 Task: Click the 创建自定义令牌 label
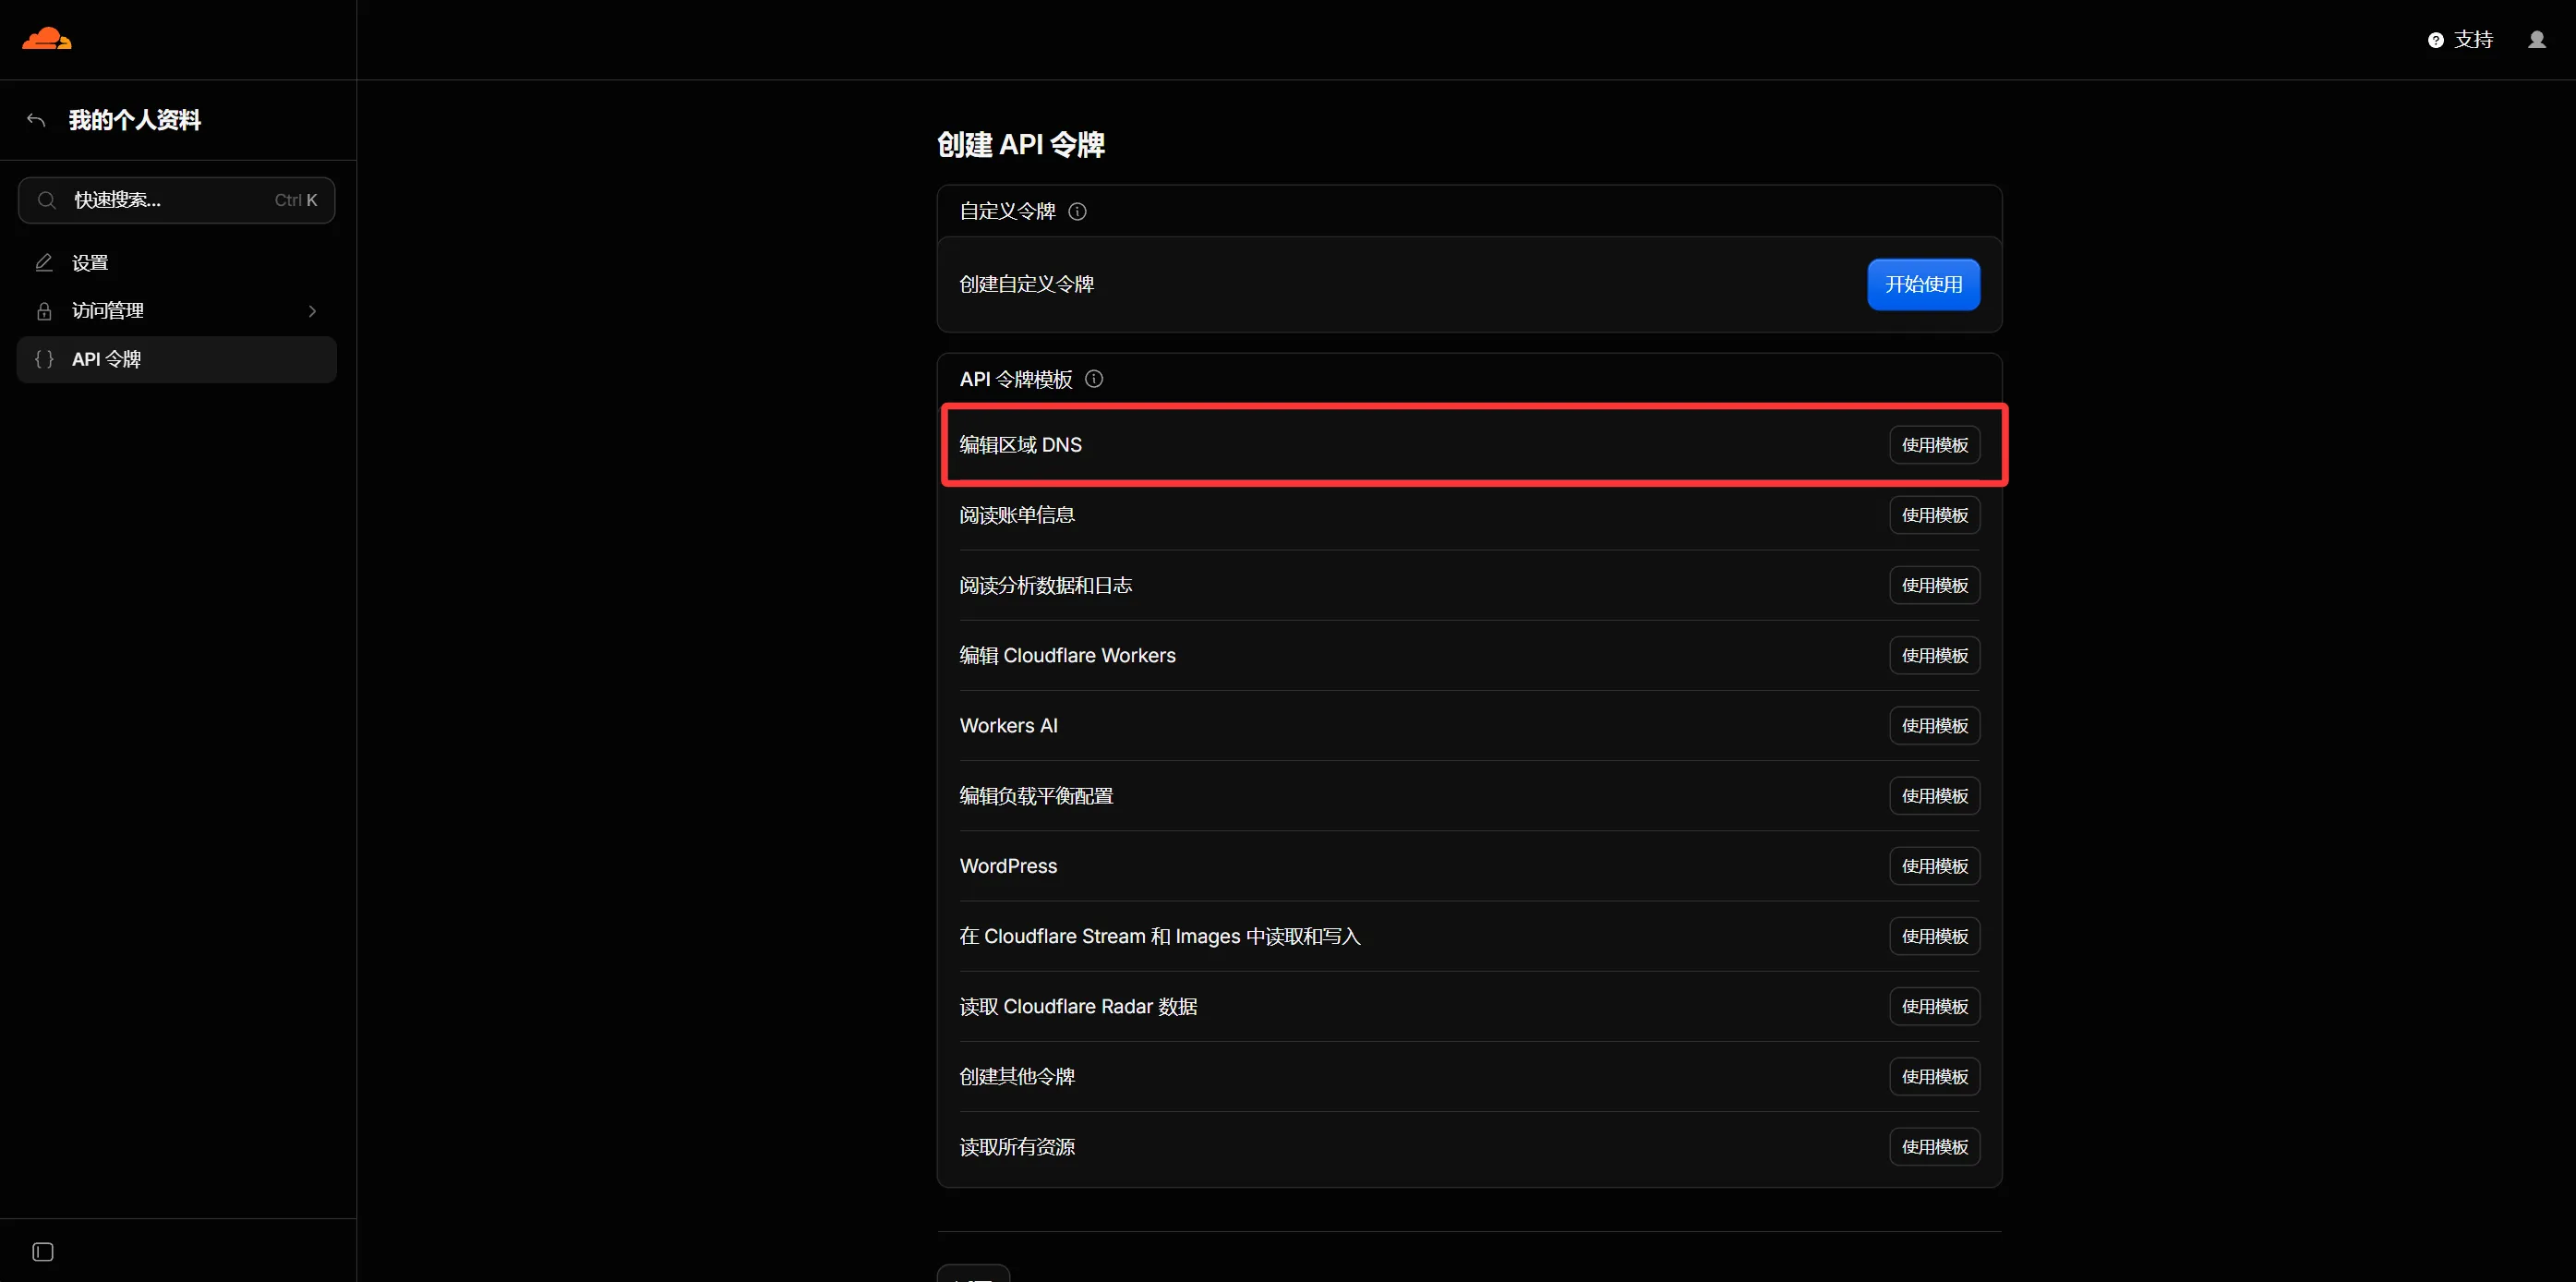pyautogui.click(x=1026, y=284)
